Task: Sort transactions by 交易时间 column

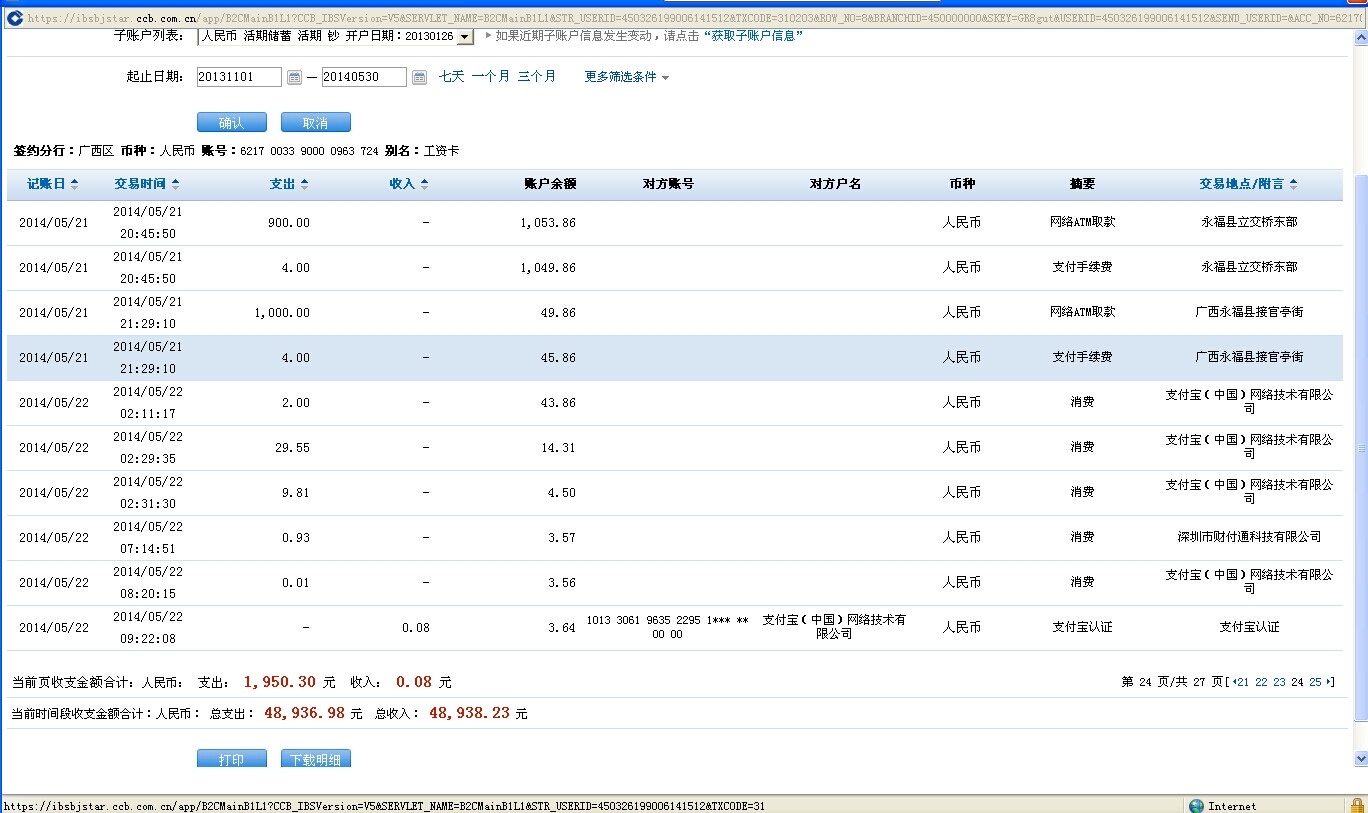Action: tap(146, 184)
